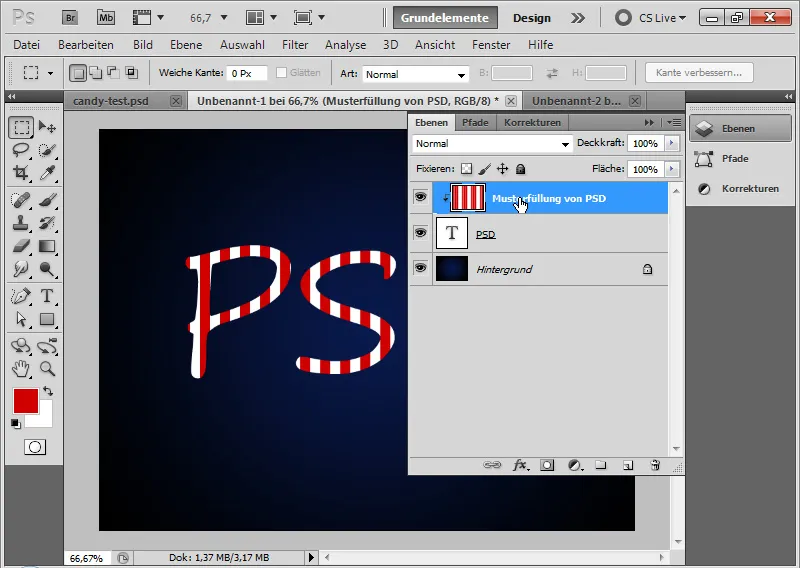Open the Filter menu
Screen dimensions: 800x568
(x=295, y=45)
